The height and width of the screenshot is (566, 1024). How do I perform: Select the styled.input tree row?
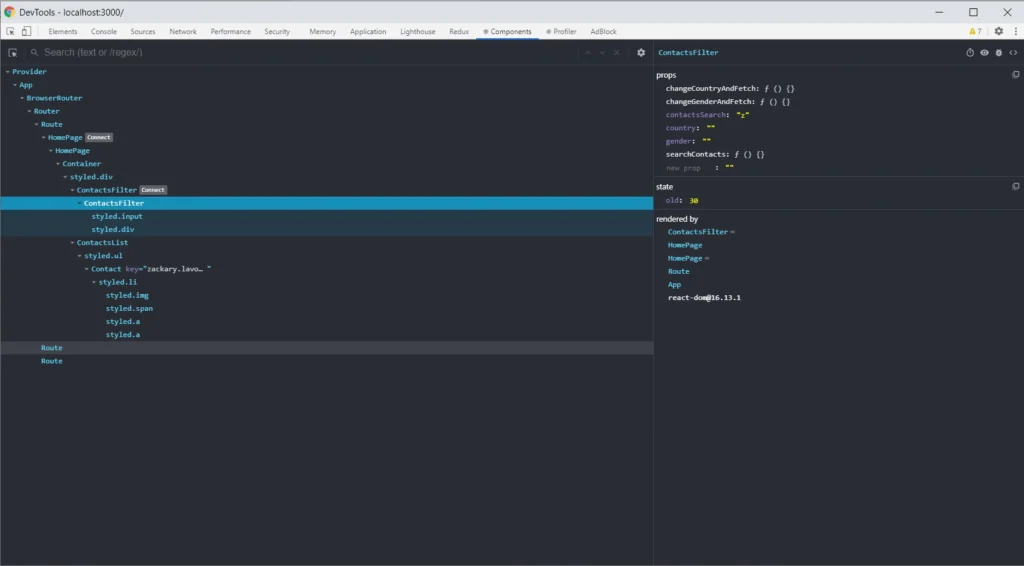pos(327,216)
